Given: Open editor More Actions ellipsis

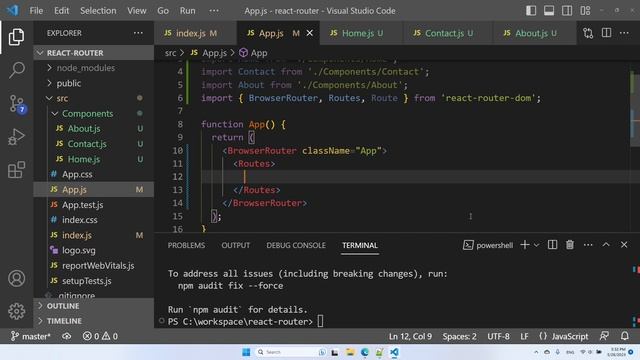Looking at the screenshot, I should click(624, 33).
